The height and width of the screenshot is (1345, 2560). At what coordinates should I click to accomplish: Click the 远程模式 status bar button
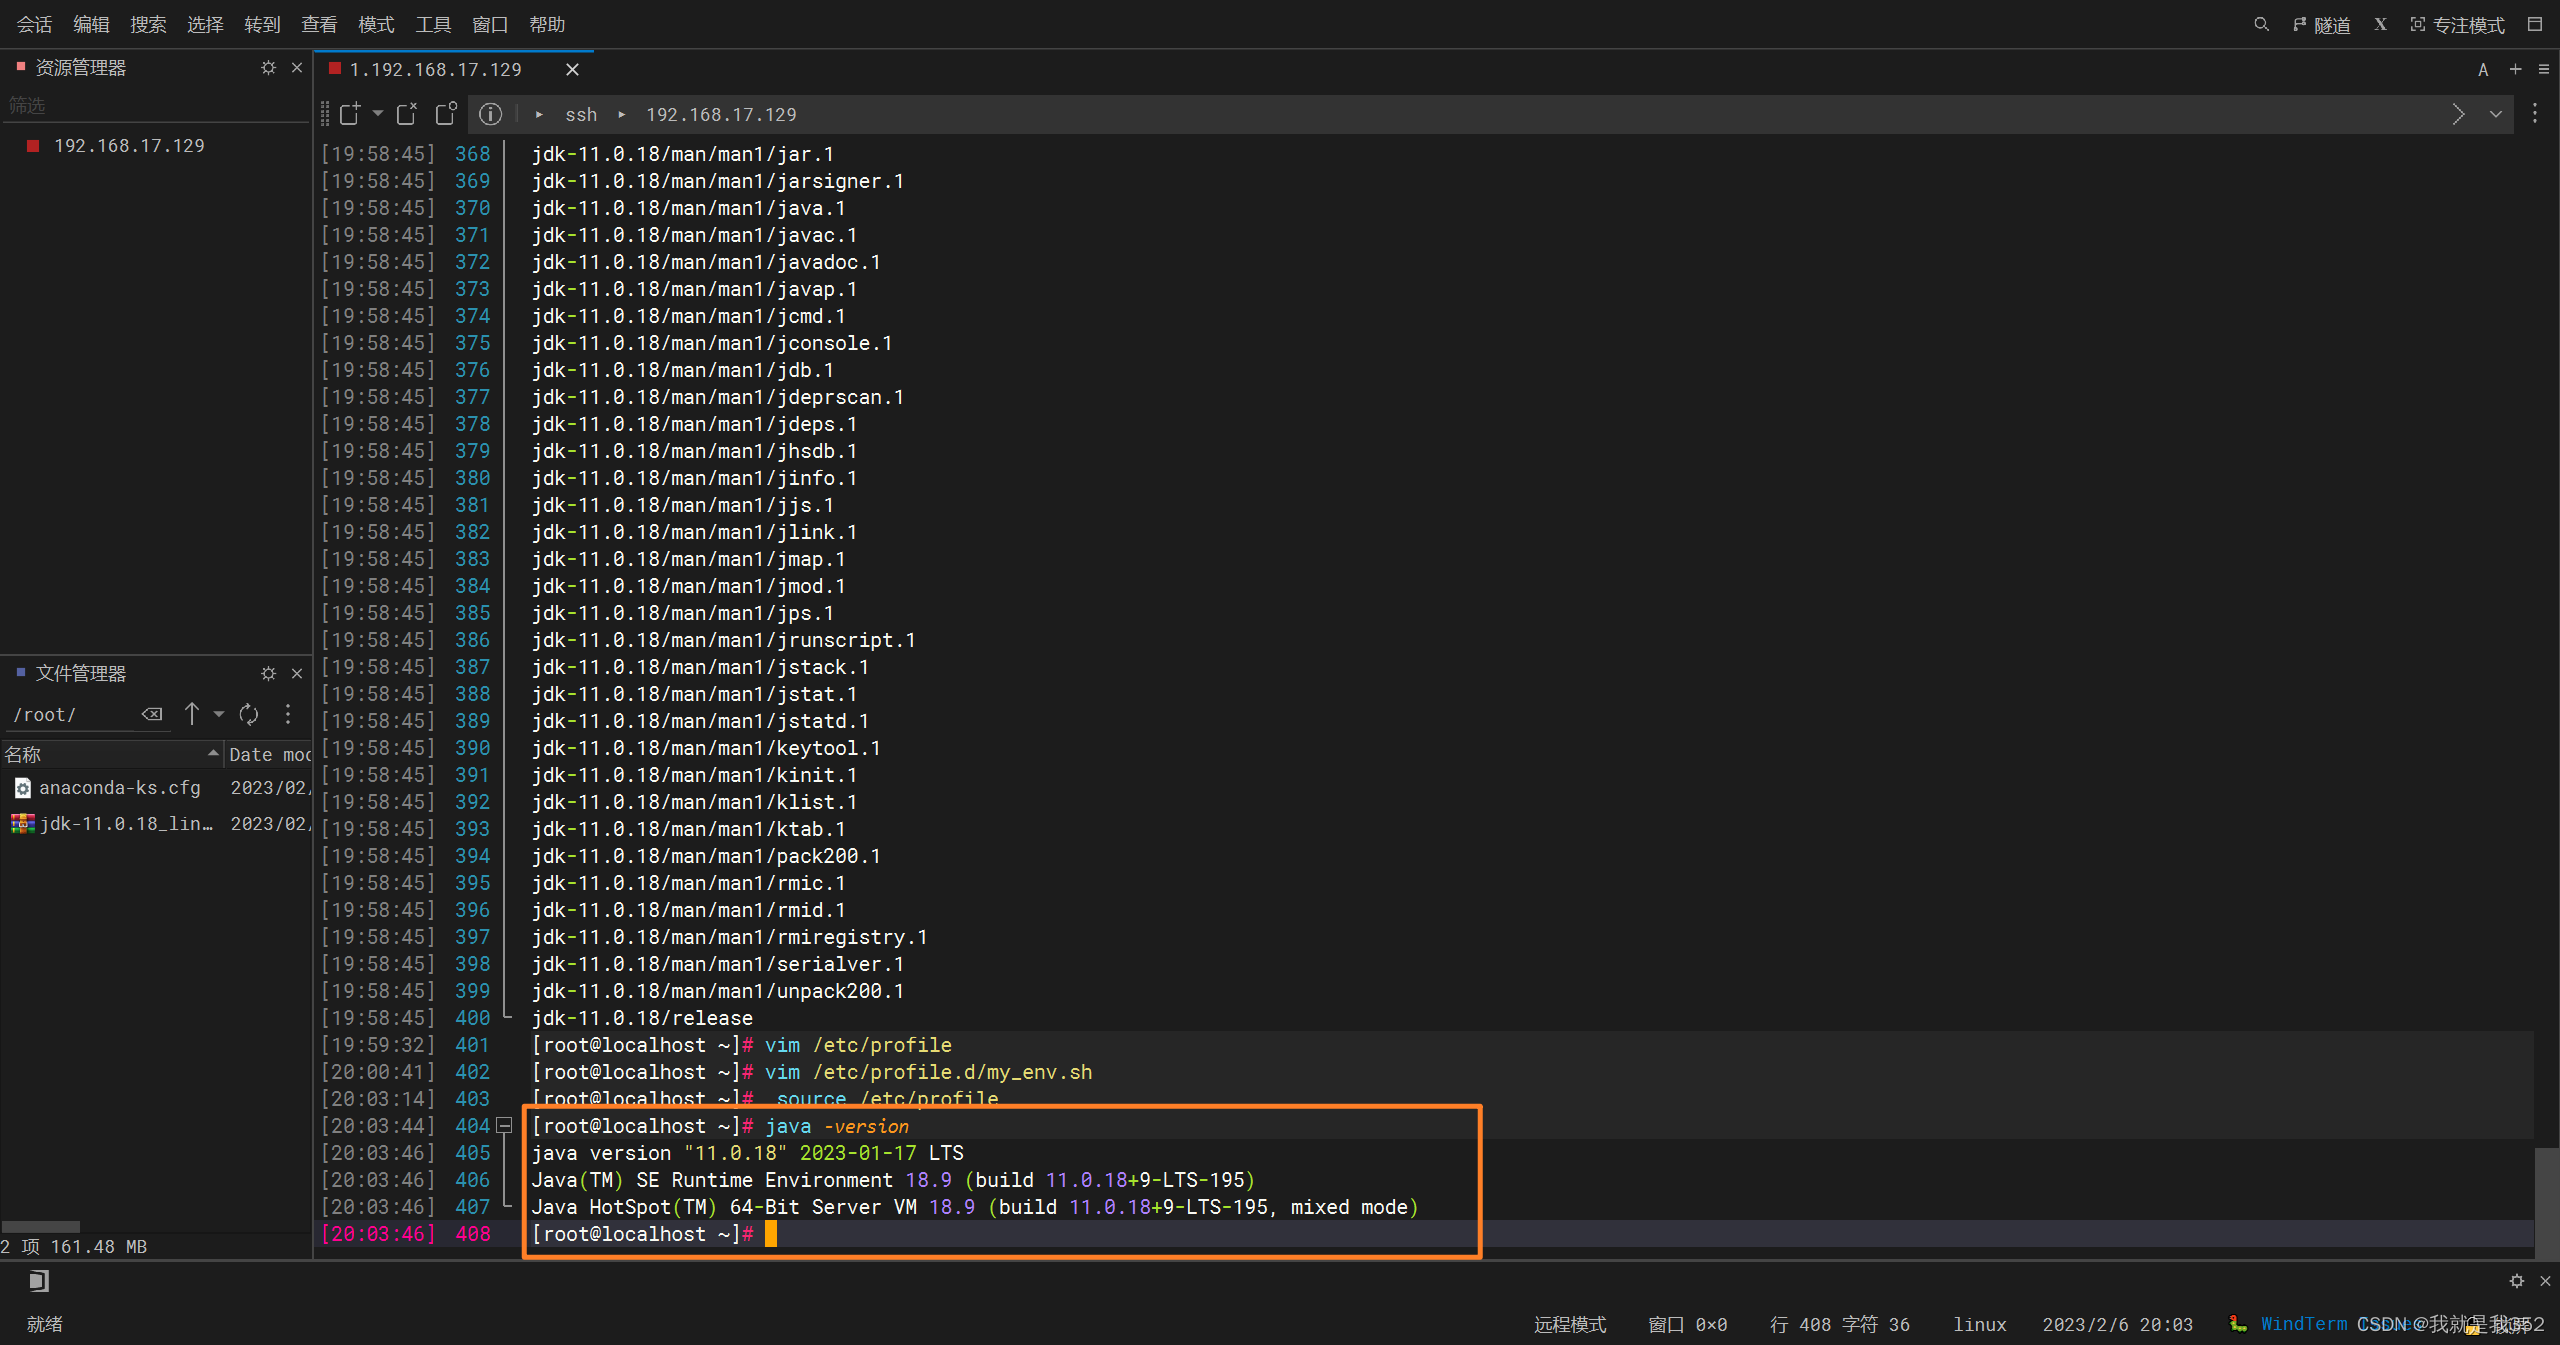tap(1569, 1324)
